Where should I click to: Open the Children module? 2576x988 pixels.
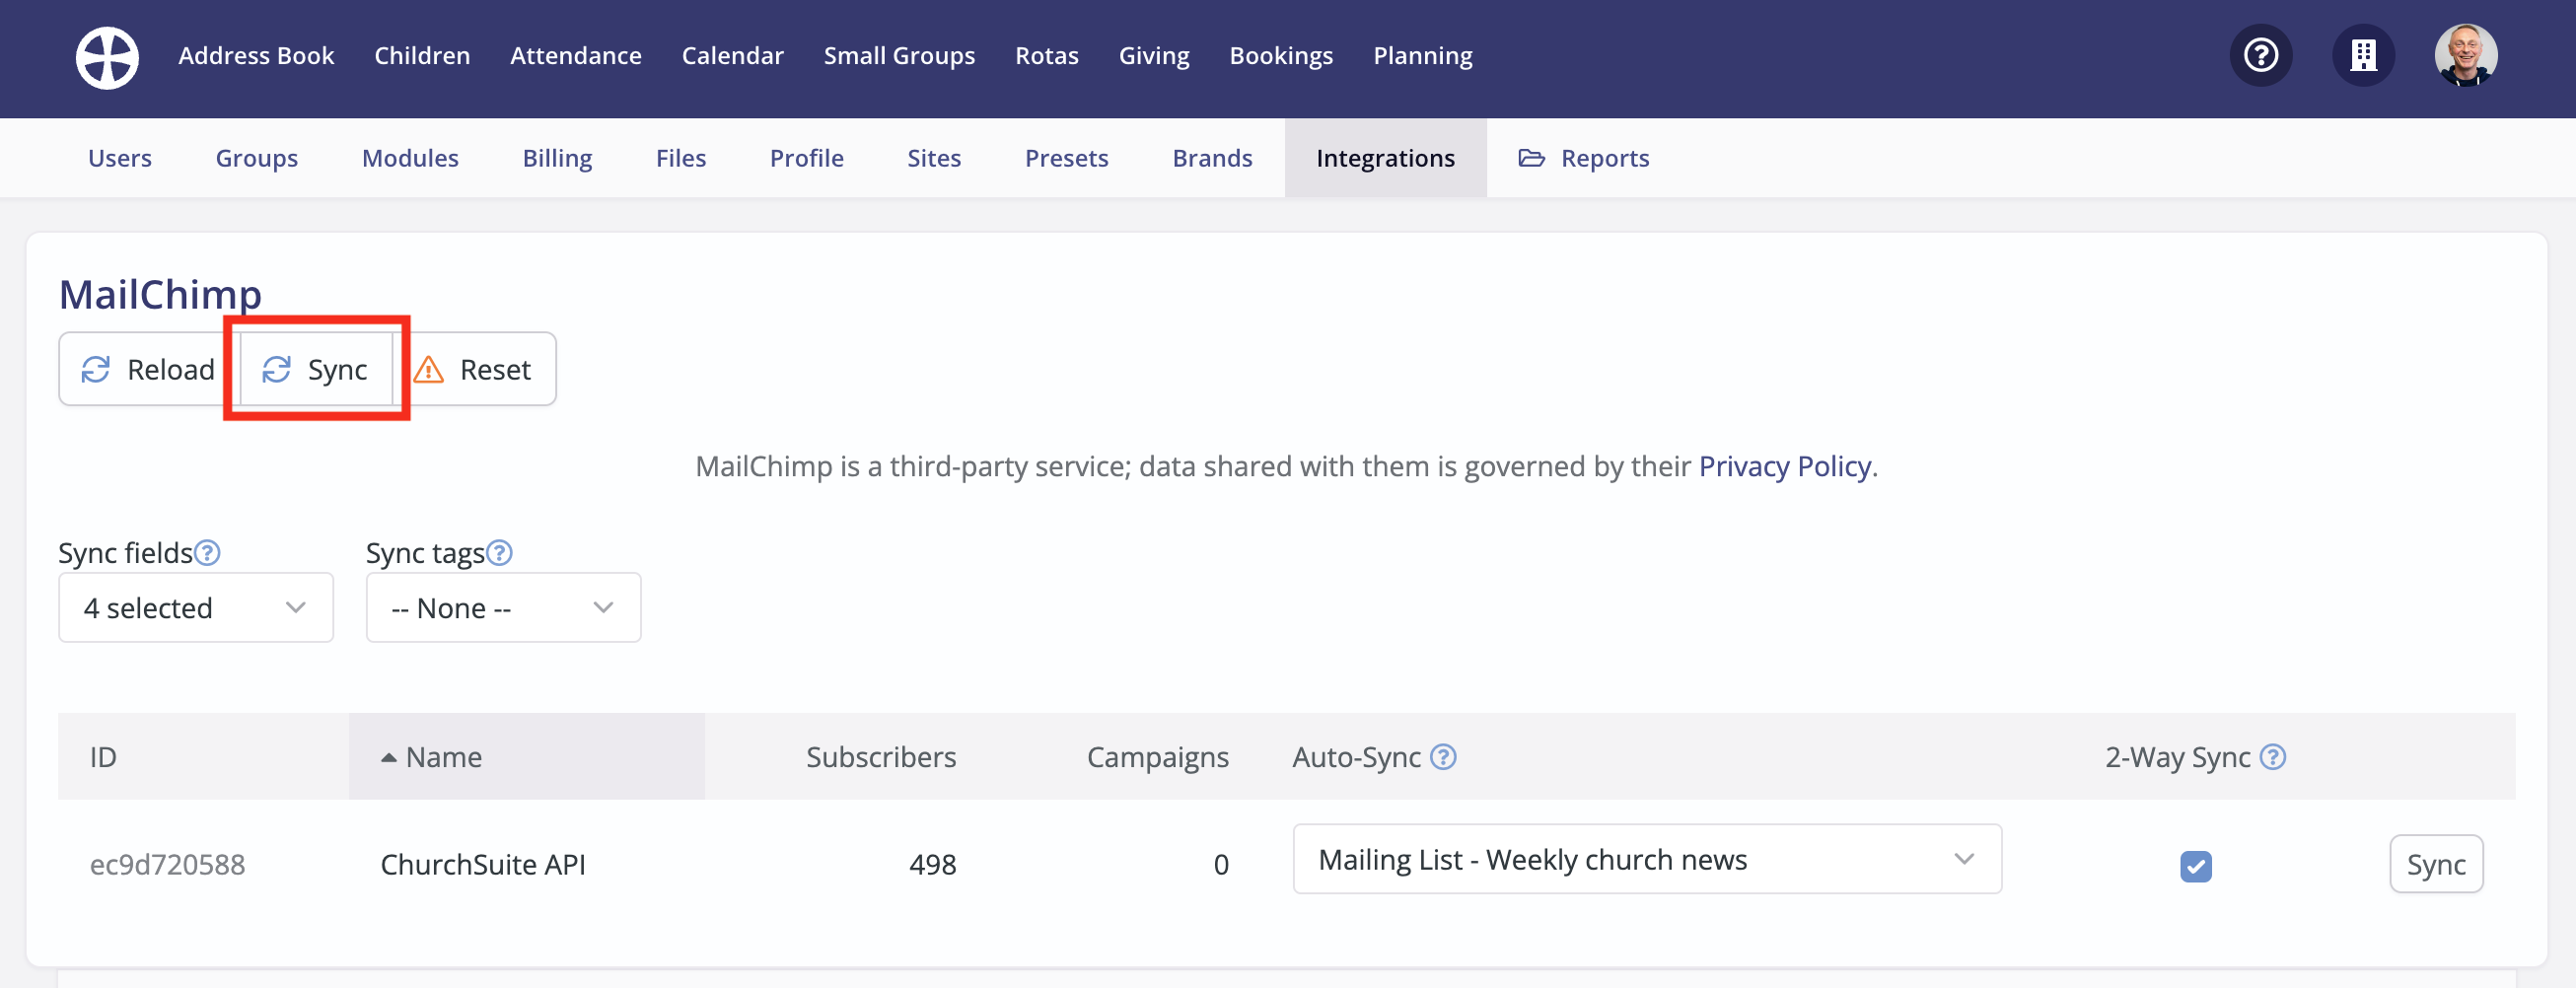422,56
